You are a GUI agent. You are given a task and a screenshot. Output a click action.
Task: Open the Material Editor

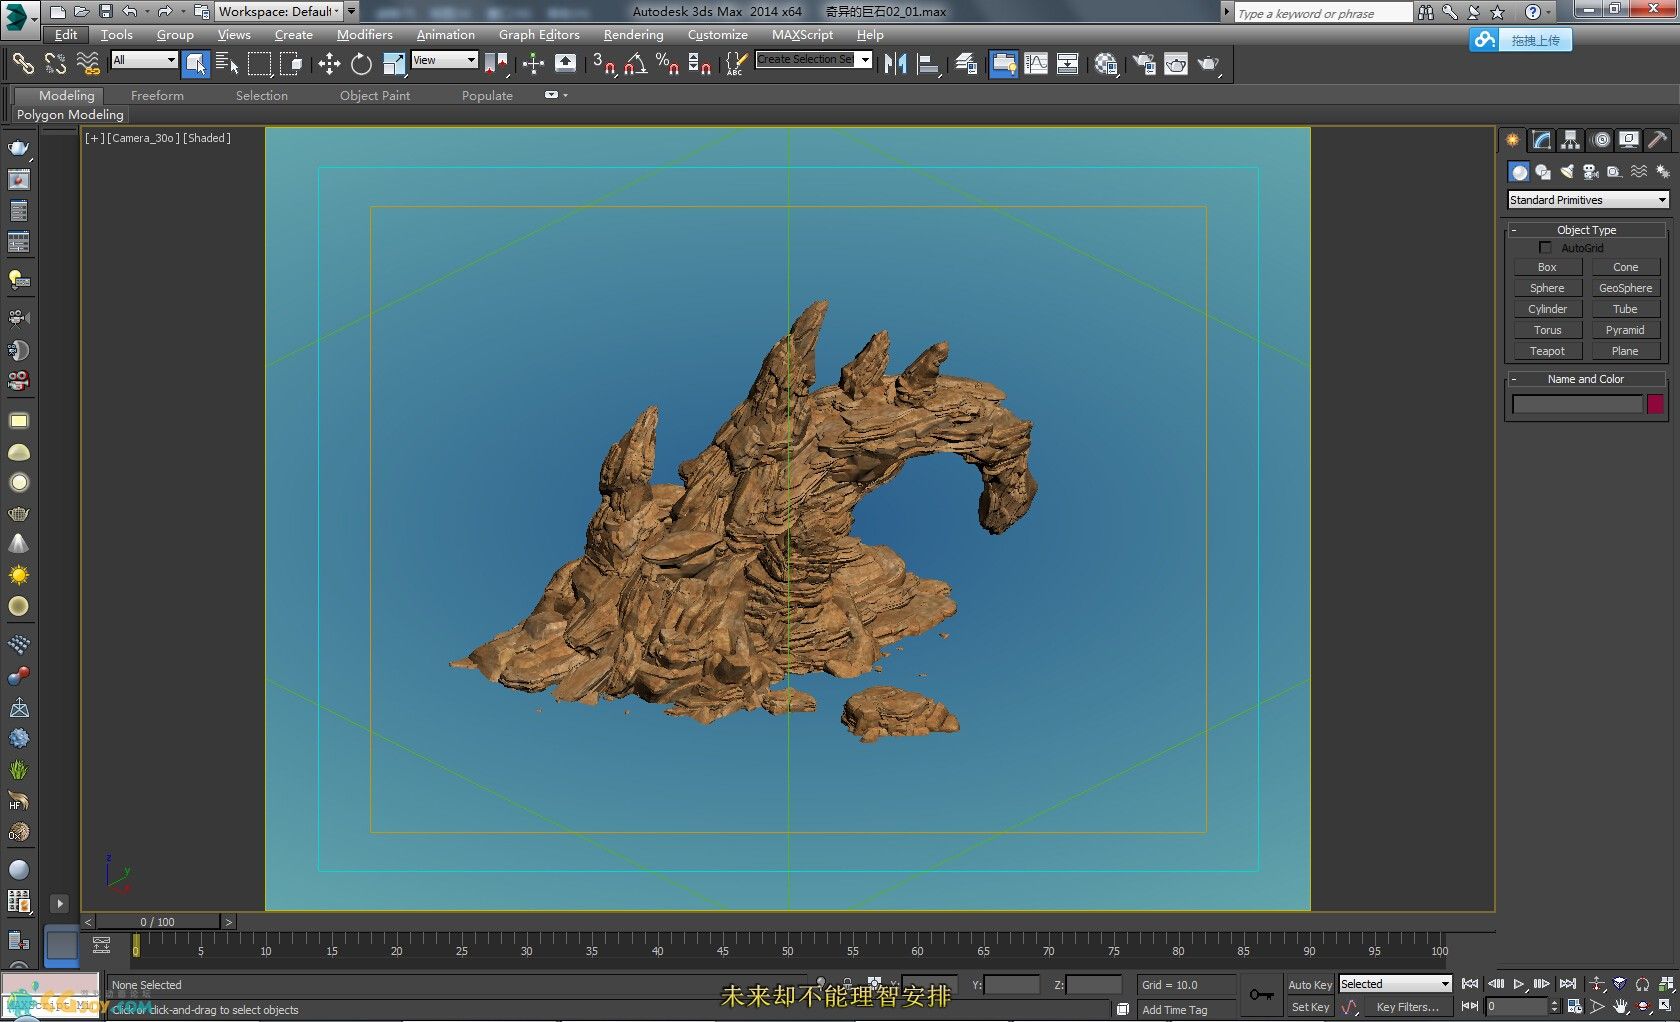point(1105,64)
